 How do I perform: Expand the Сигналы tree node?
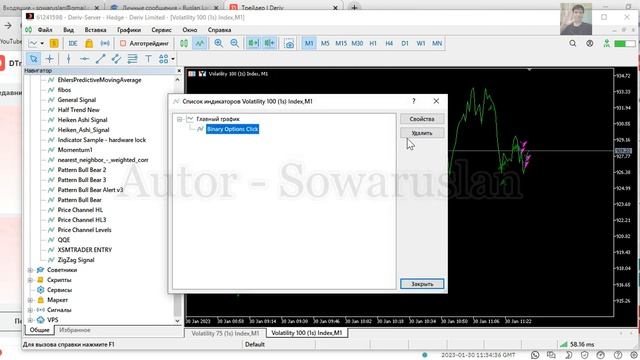point(30,310)
